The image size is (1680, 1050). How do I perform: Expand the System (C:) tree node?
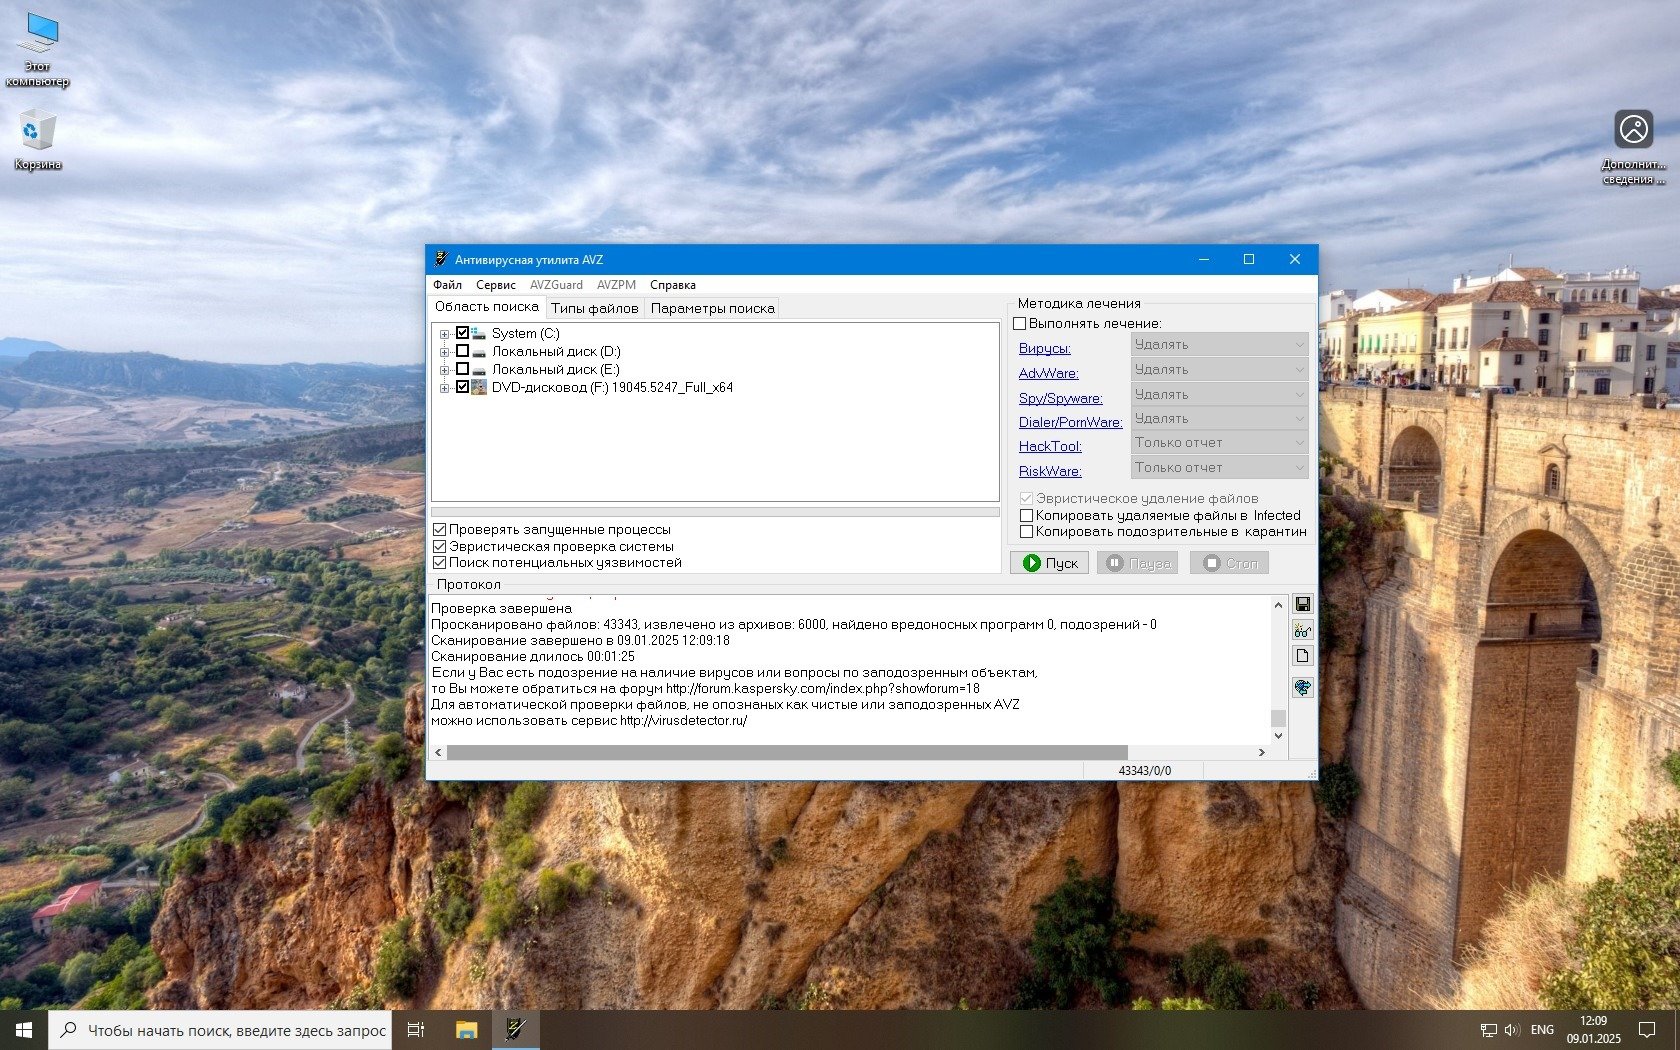pyautogui.click(x=444, y=334)
